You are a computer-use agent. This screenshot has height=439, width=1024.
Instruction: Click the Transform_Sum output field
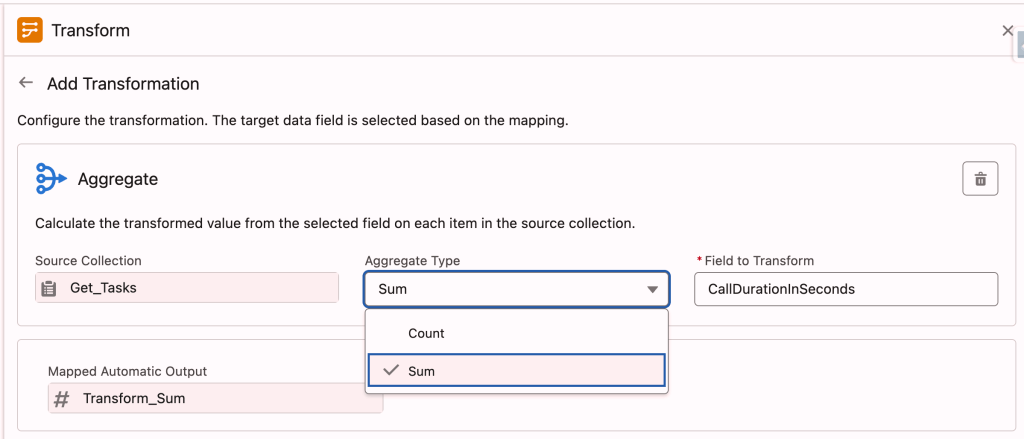click(x=215, y=398)
